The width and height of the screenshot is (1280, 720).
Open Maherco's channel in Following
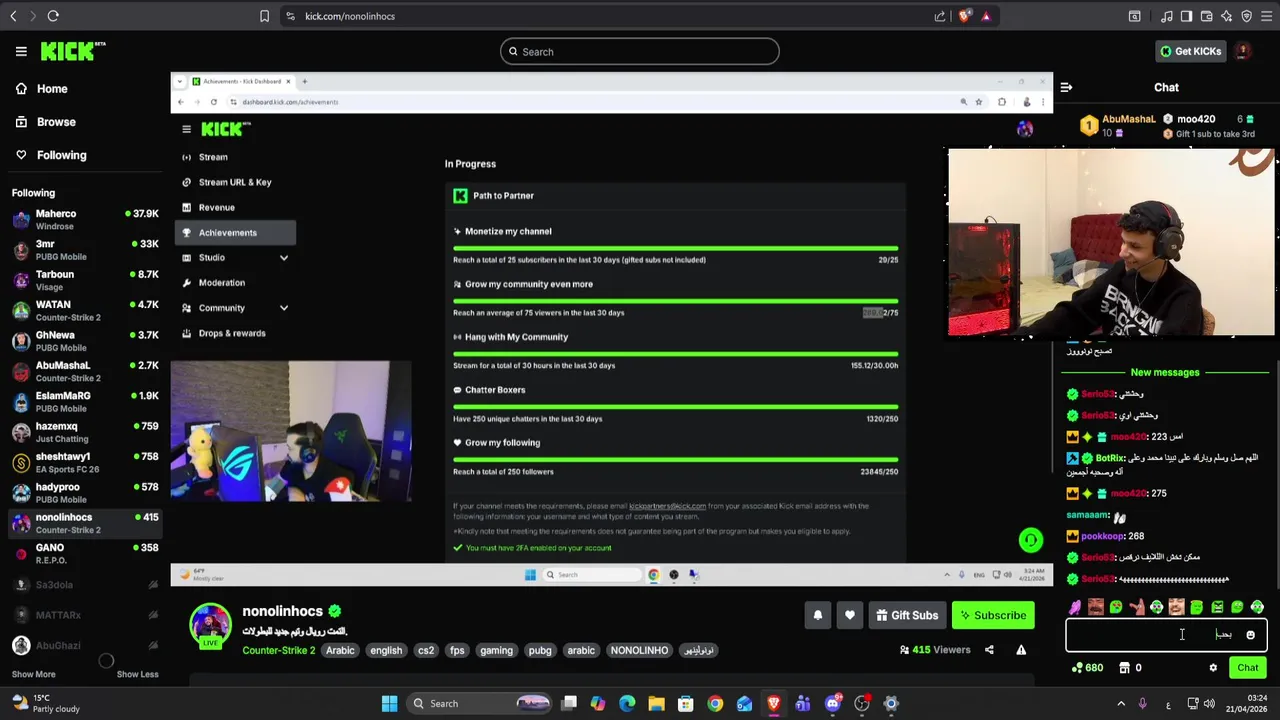click(85, 219)
